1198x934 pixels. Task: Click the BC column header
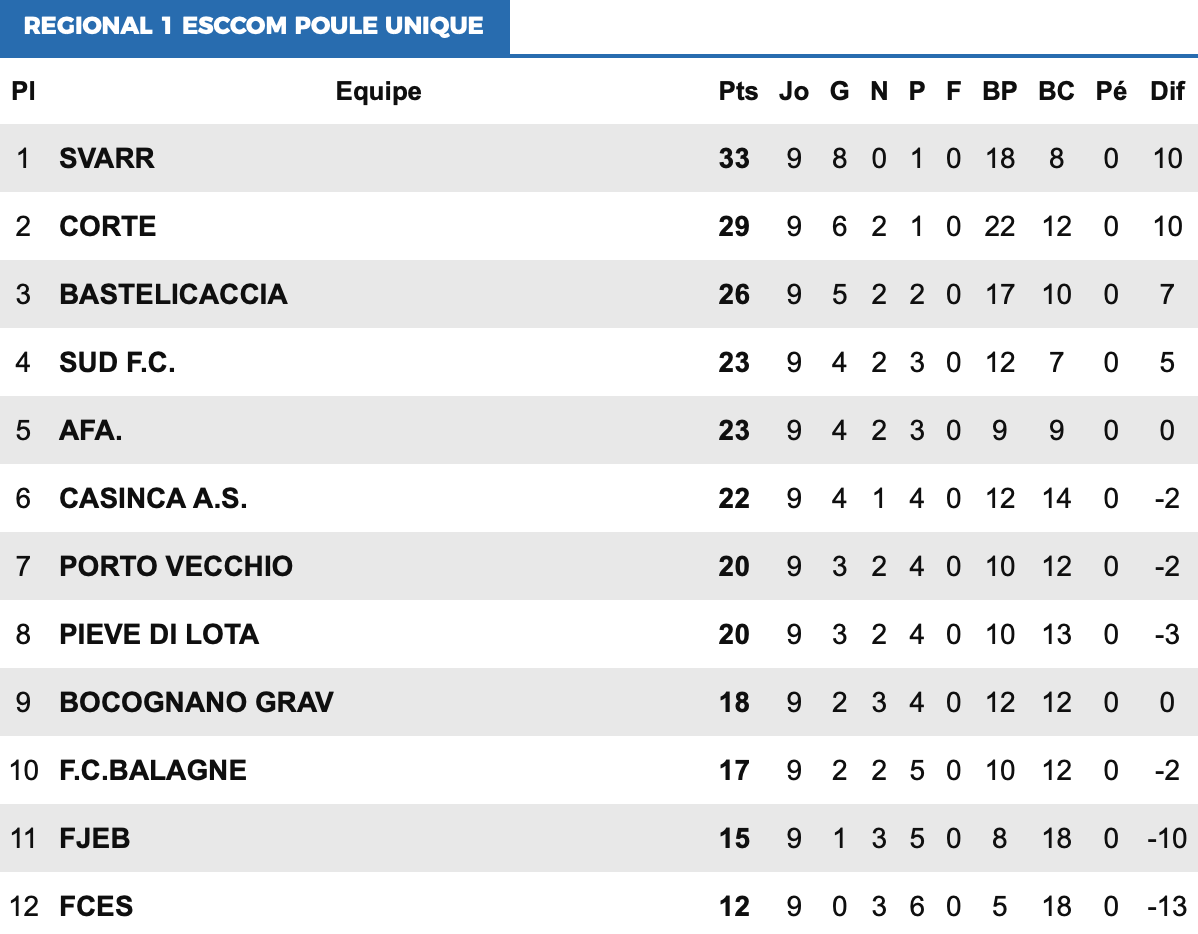1056,92
